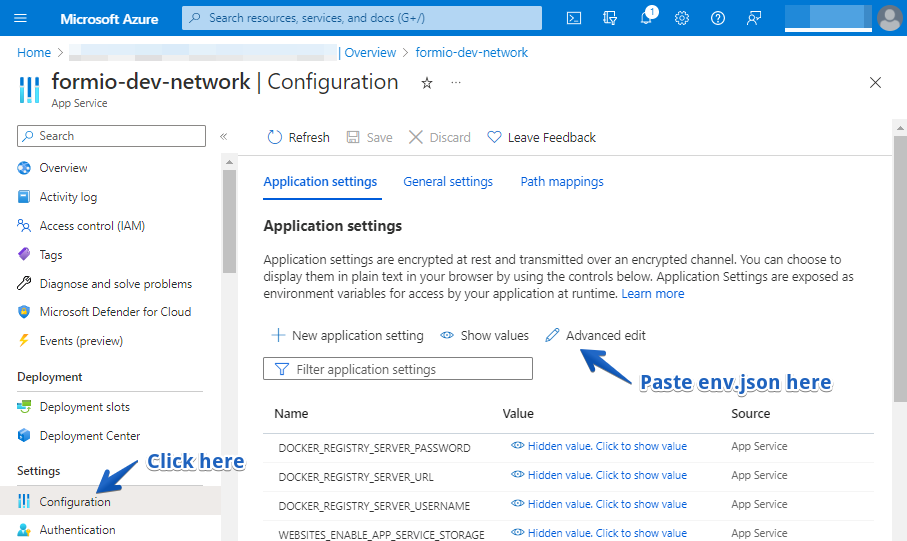Close the Configuration blade
The width and height of the screenshot is (907, 541).
tap(875, 83)
